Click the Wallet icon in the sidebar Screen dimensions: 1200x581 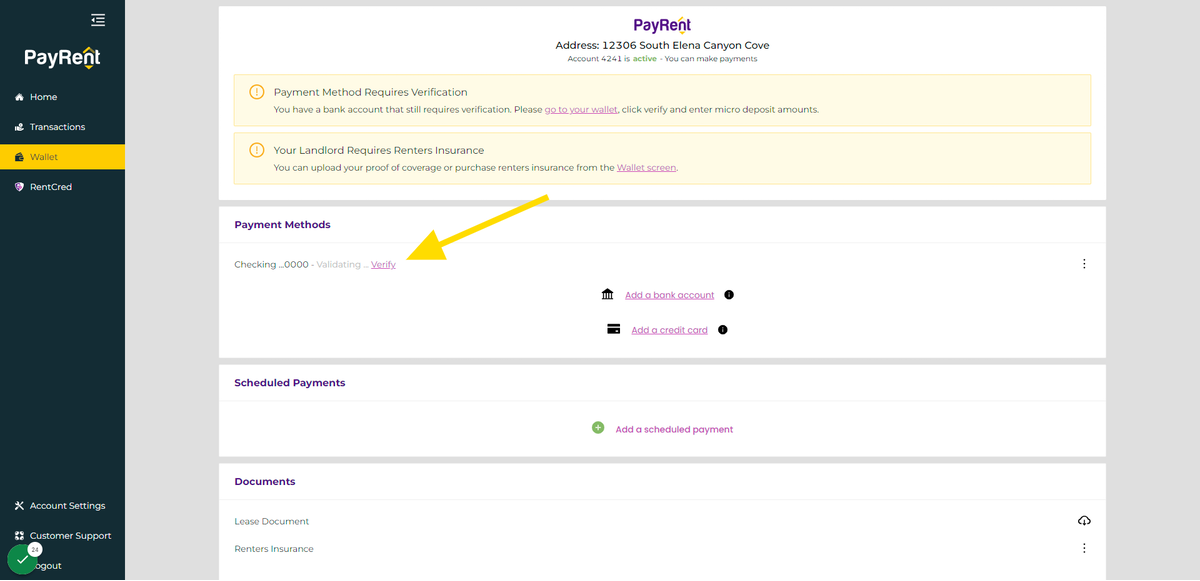pos(19,157)
